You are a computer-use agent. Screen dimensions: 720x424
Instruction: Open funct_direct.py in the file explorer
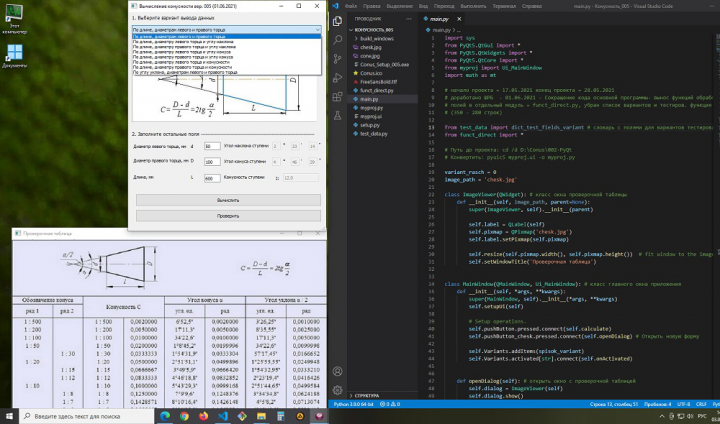tap(378, 90)
